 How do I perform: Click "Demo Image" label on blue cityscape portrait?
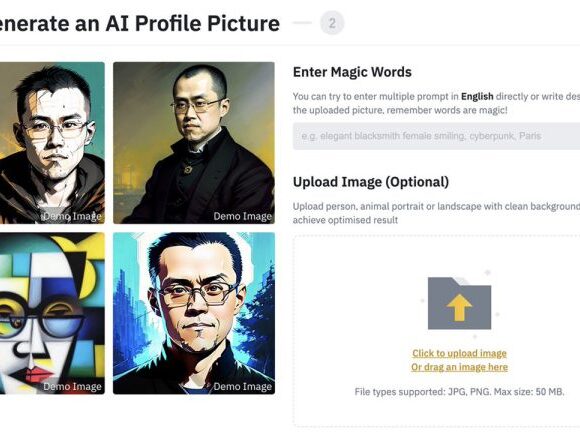click(x=243, y=387)
